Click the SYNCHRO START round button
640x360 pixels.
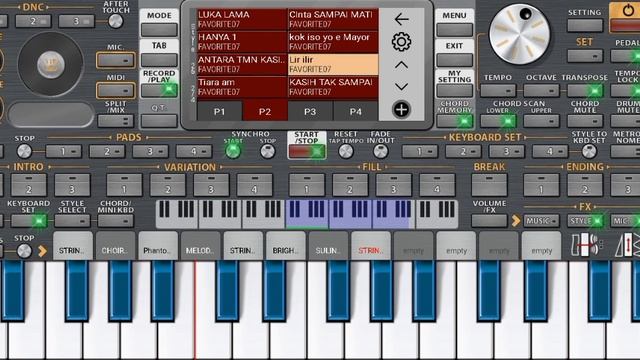pyautogui.click(x=233, y=151)
